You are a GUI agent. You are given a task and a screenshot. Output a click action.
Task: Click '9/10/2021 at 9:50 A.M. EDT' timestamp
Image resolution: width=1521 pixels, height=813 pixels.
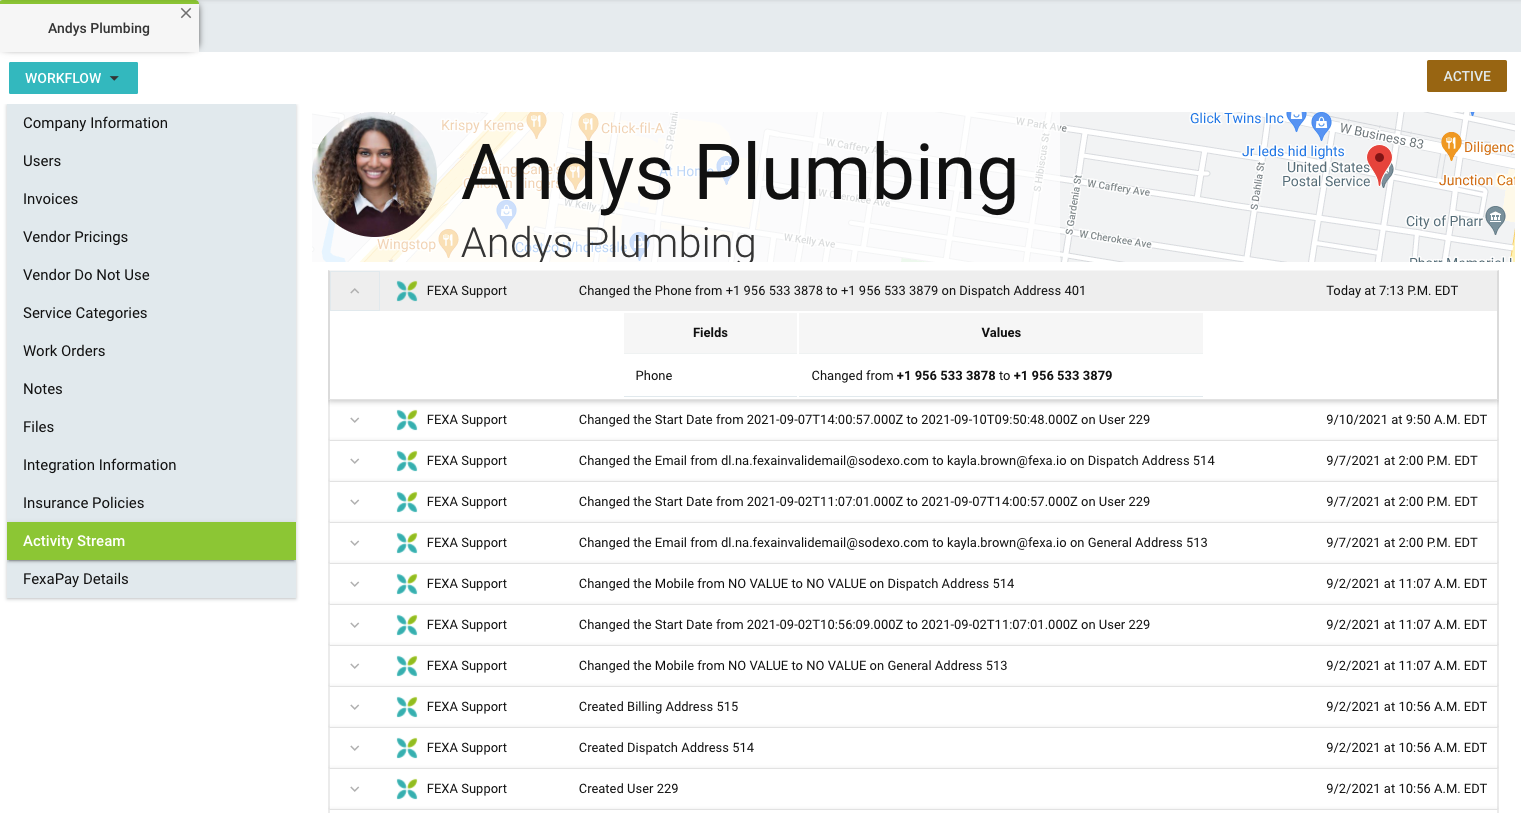pos(1406,420)
